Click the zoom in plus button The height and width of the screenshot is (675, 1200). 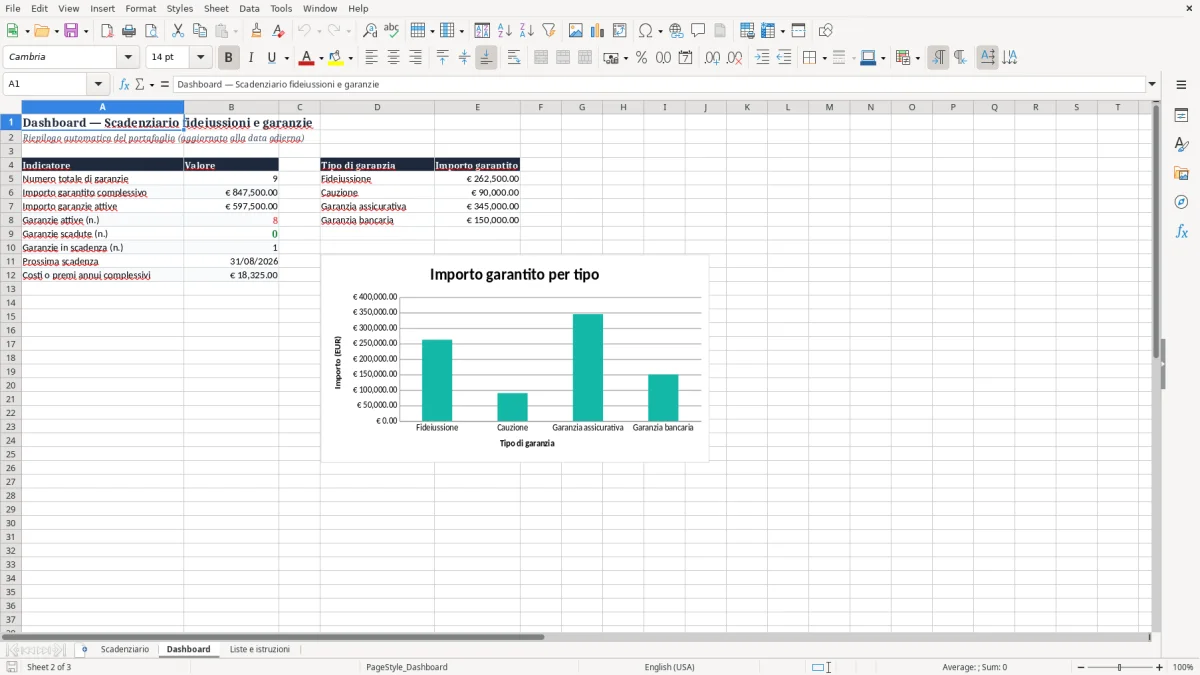pos(1160,667)
